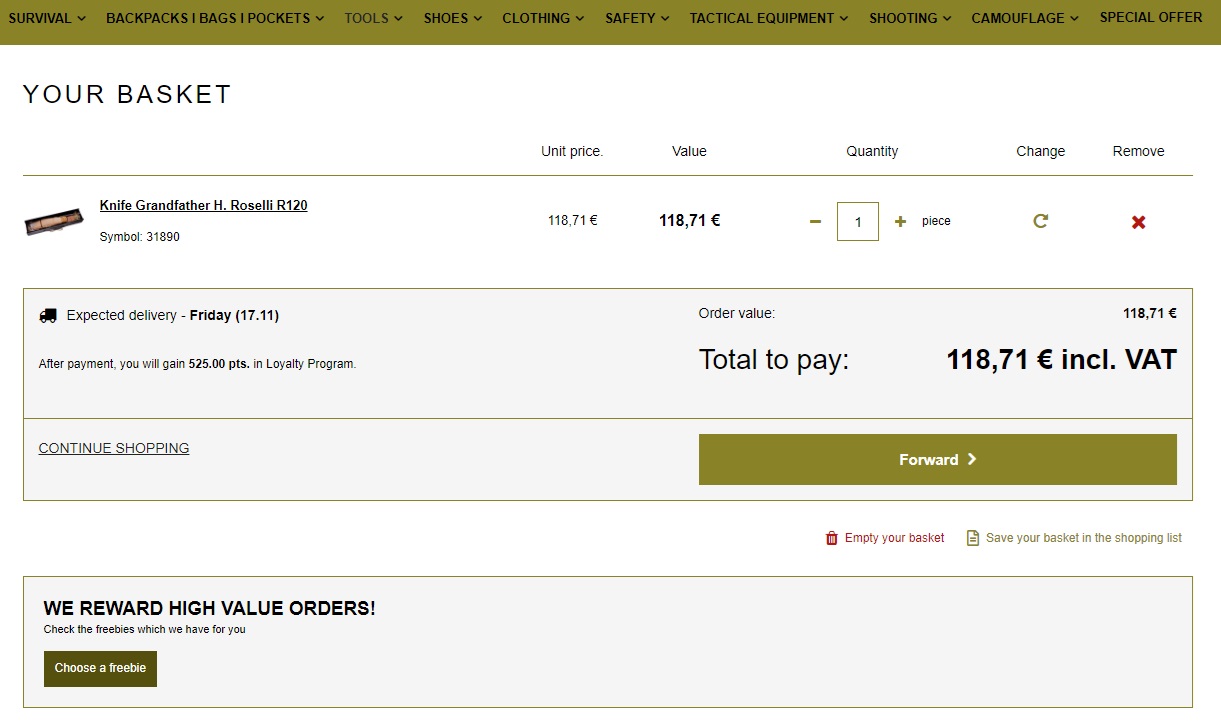Click document icon beside Save your basket
The width and height of the screenshot is (1221, 727).
(x=972, y=538)
